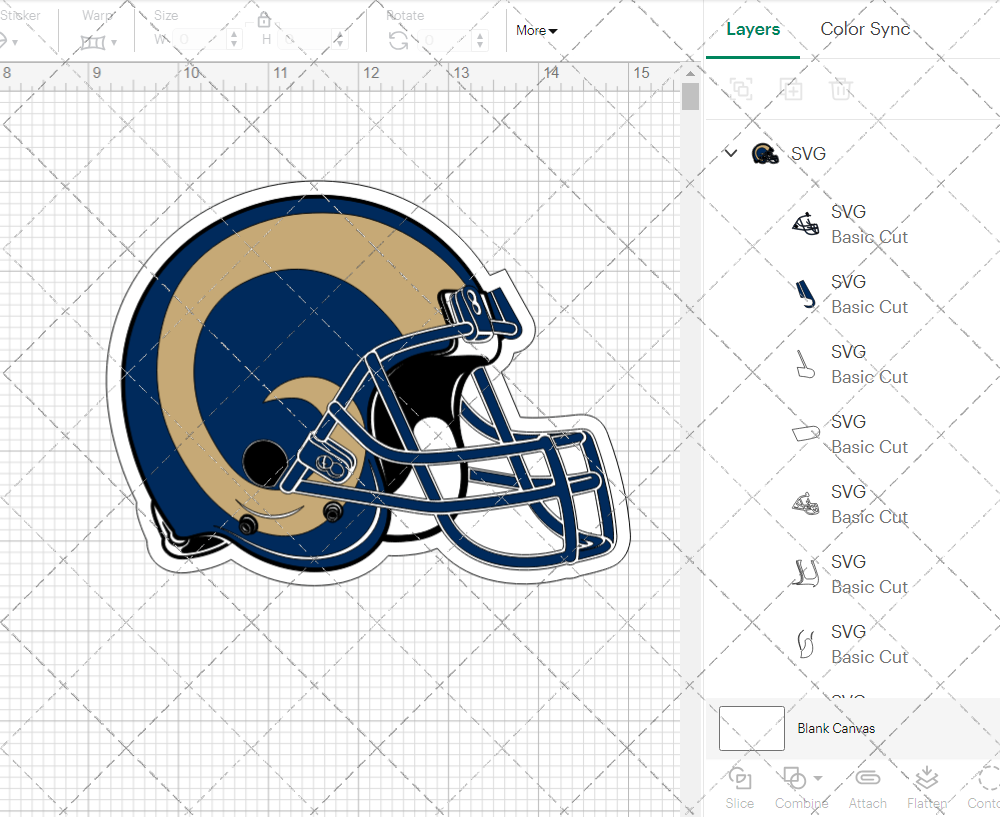
Task: Select the facemask outline layer thumbnail
Action: coord(805,224)
